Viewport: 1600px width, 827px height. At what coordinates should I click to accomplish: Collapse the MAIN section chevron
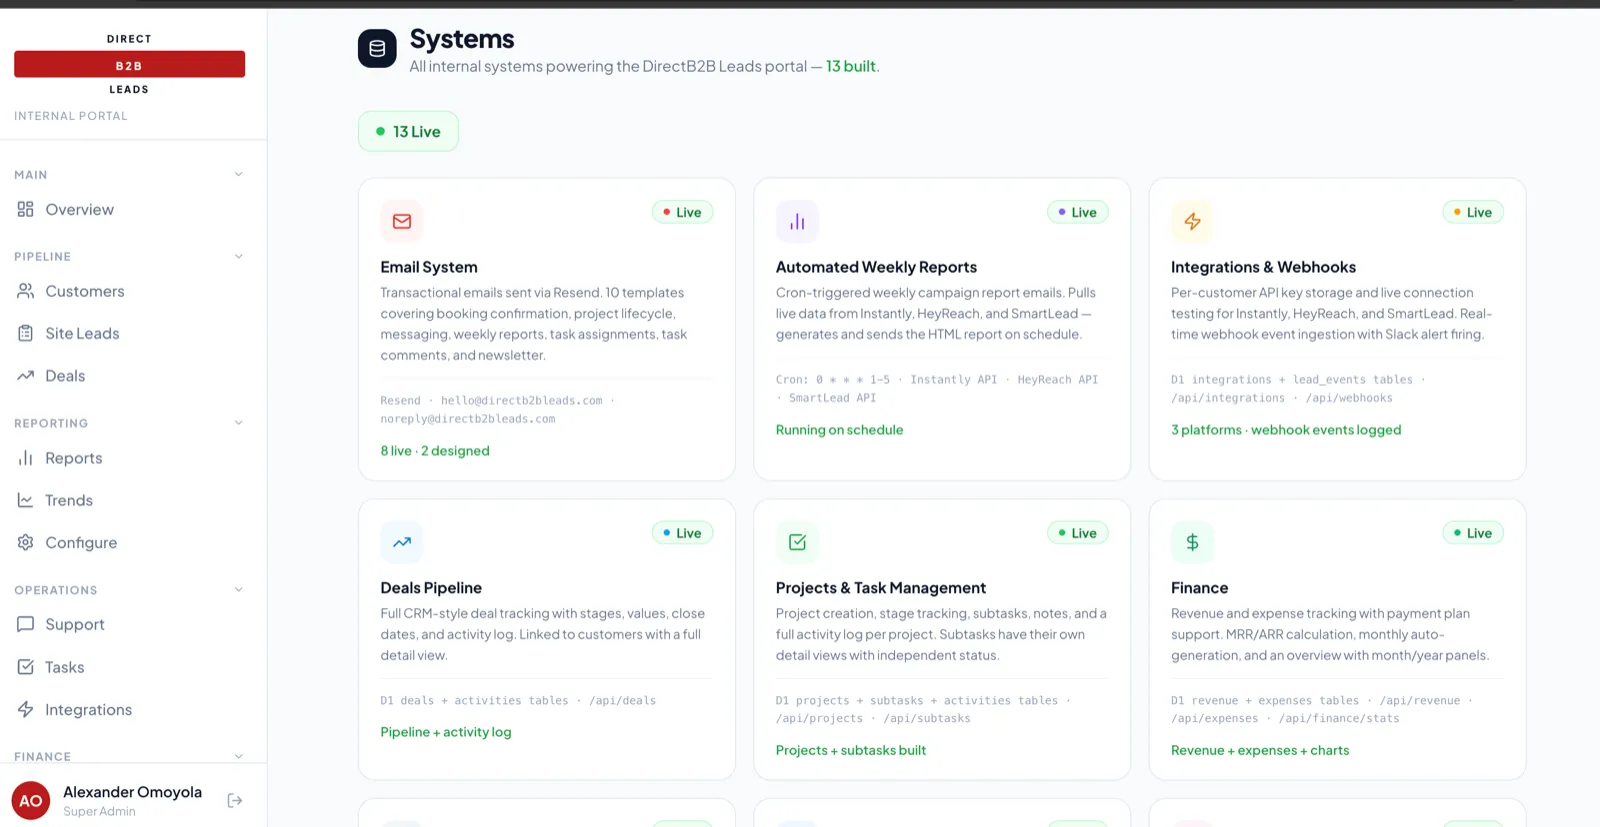point(239,174)
